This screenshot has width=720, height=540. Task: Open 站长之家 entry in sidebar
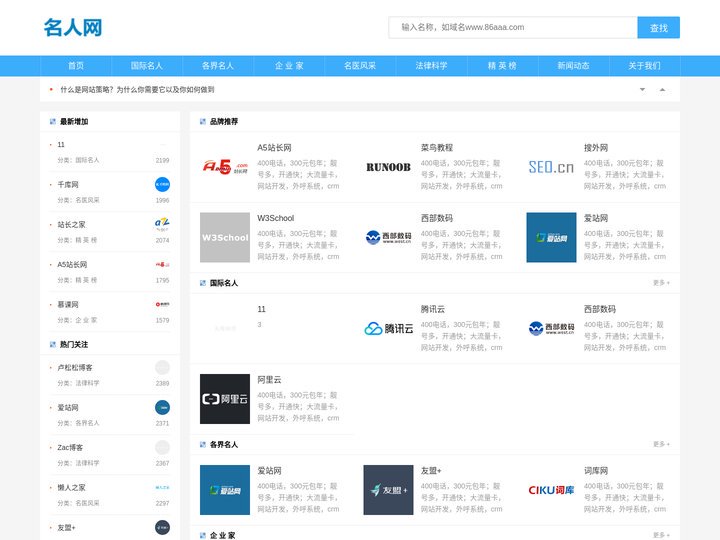tap(71, 225)
